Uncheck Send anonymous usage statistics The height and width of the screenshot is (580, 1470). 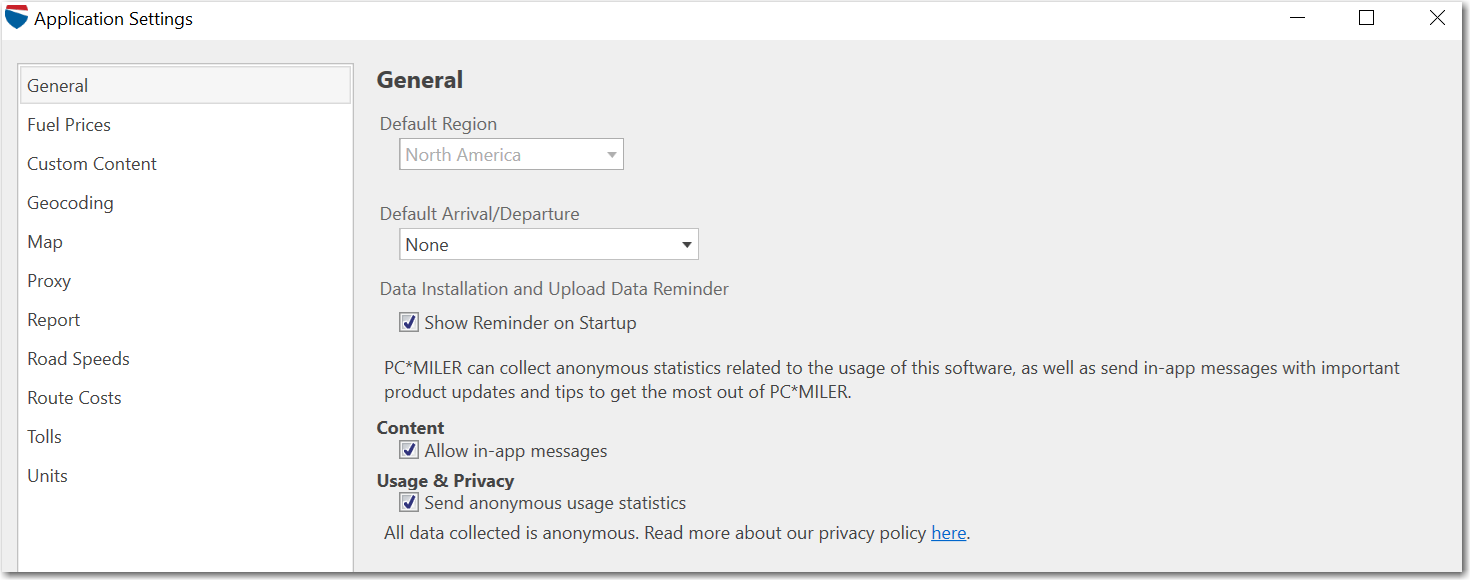(x=410, y=503)
